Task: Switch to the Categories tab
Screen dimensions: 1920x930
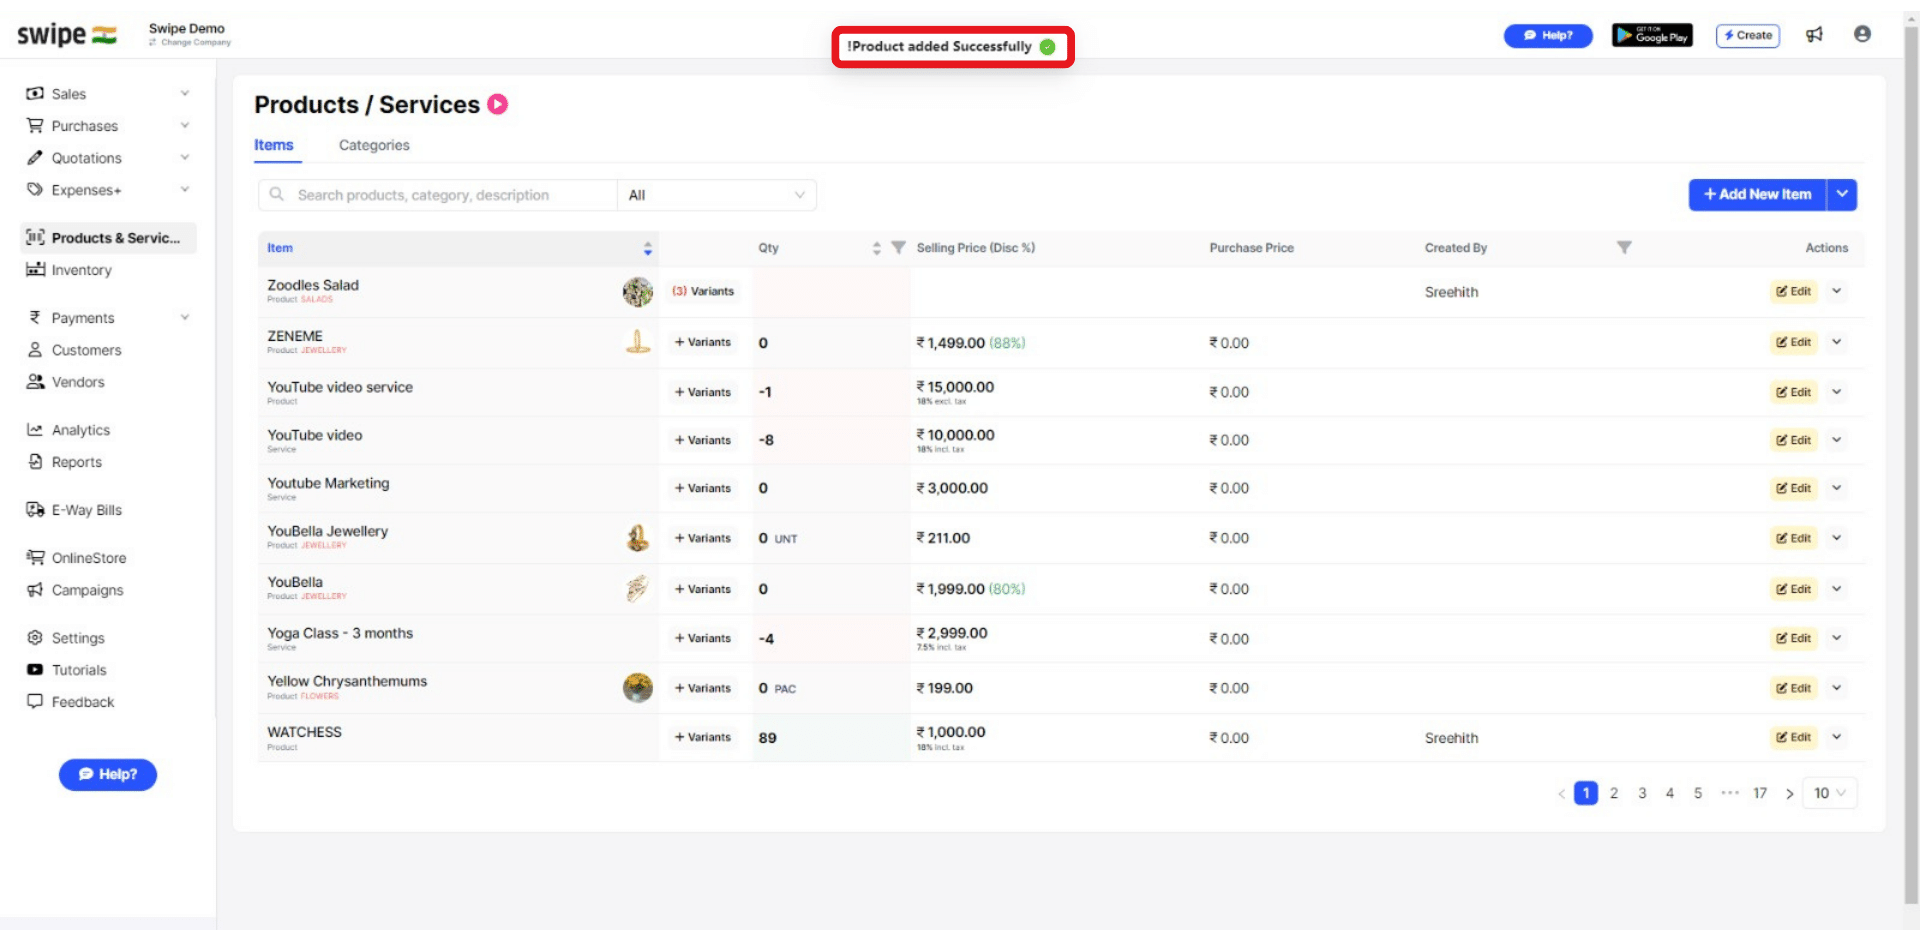Action: 373,145
